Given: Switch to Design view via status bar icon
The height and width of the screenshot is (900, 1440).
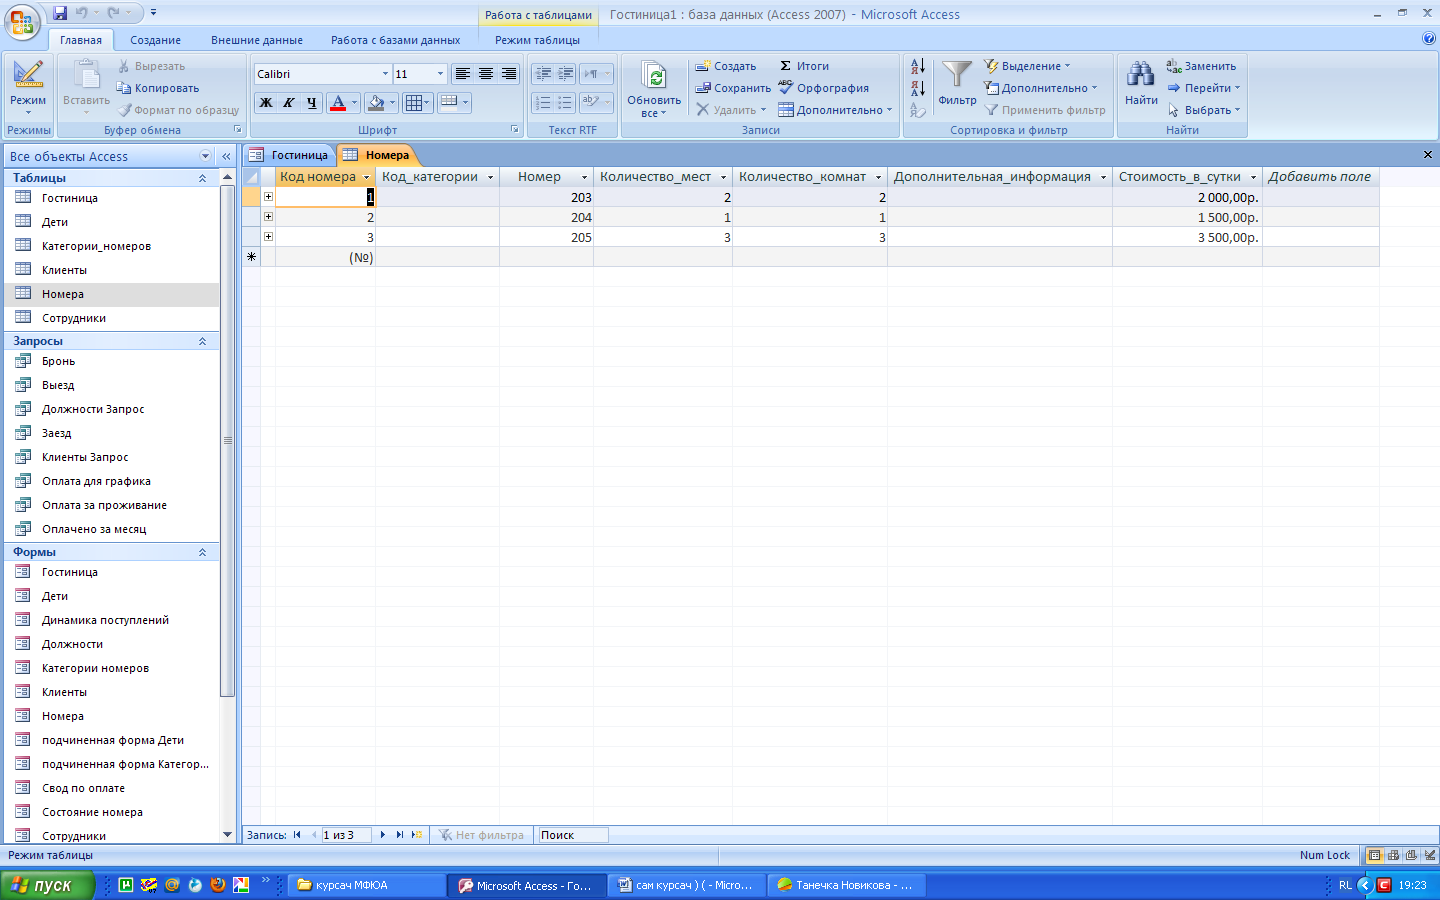Looking at the screenshot, I should (1430, 855).
